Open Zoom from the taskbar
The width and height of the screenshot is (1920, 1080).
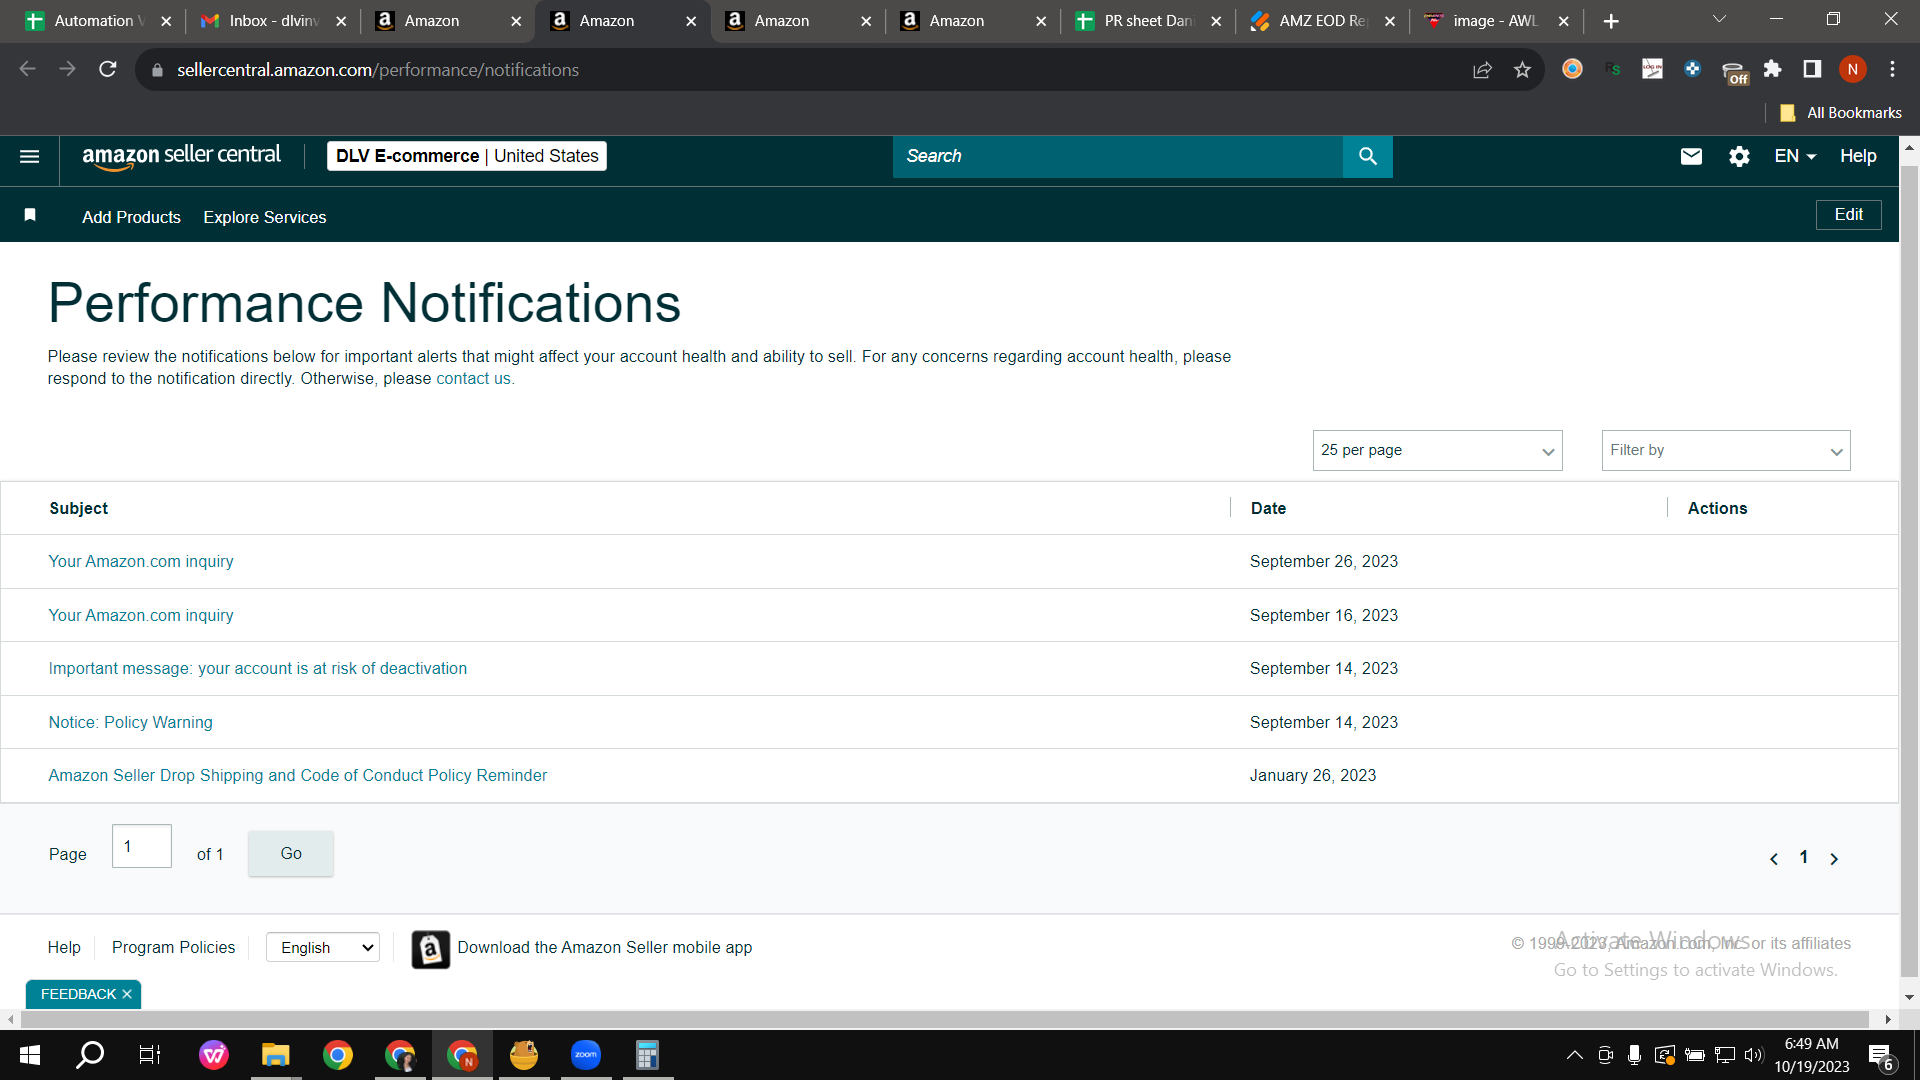pyautogui.click(x=586, y=1055)
